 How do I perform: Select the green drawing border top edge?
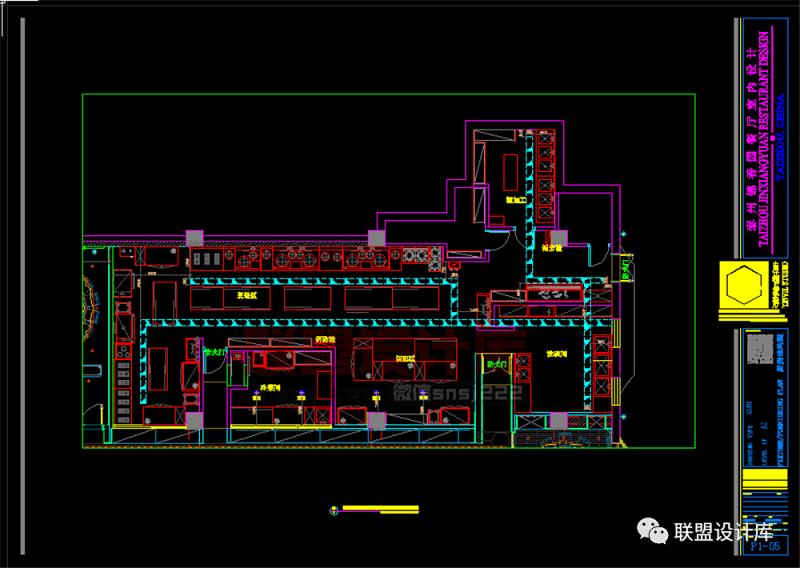point(388,95)
